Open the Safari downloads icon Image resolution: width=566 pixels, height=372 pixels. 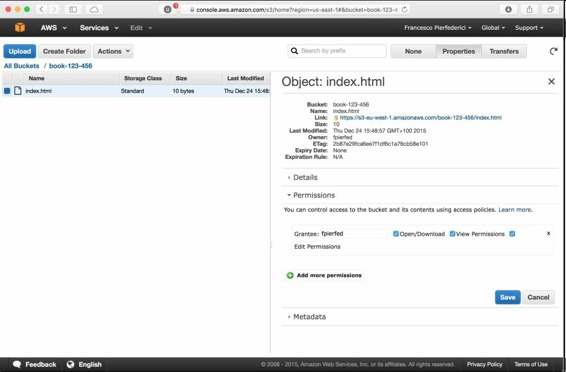click(508, 9)
